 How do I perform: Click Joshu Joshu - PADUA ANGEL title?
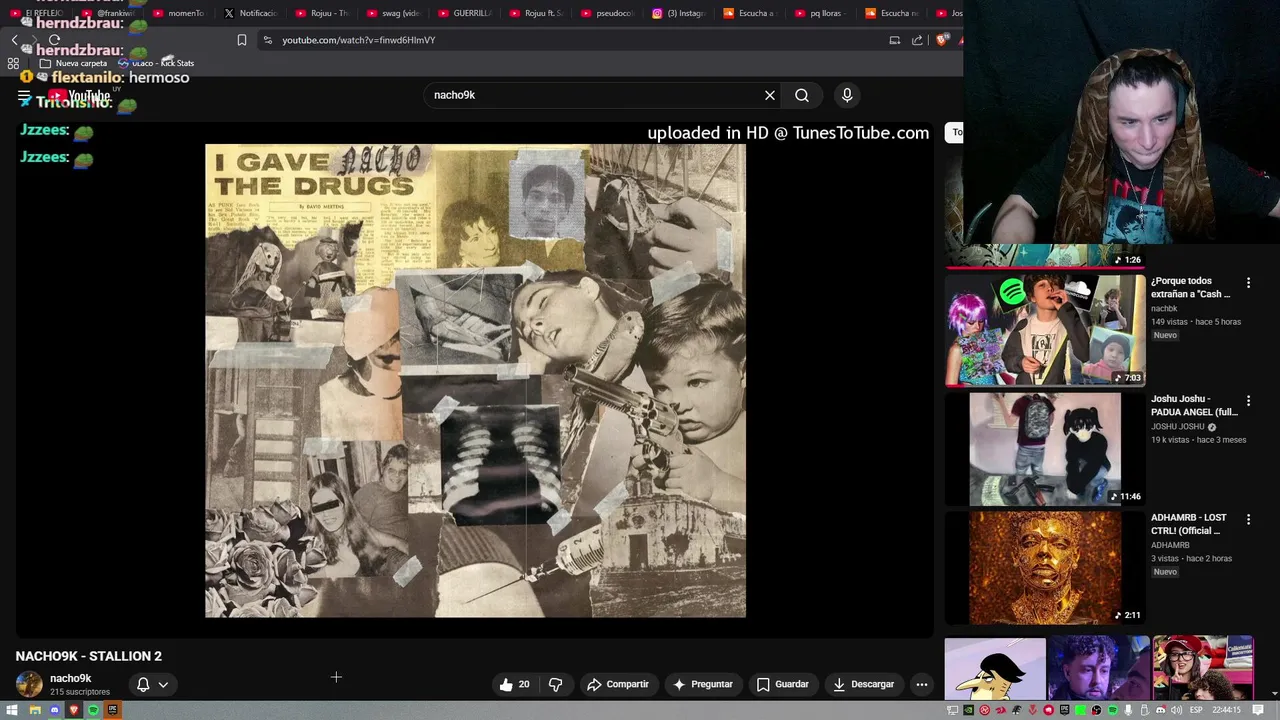tap(1194, 405)
